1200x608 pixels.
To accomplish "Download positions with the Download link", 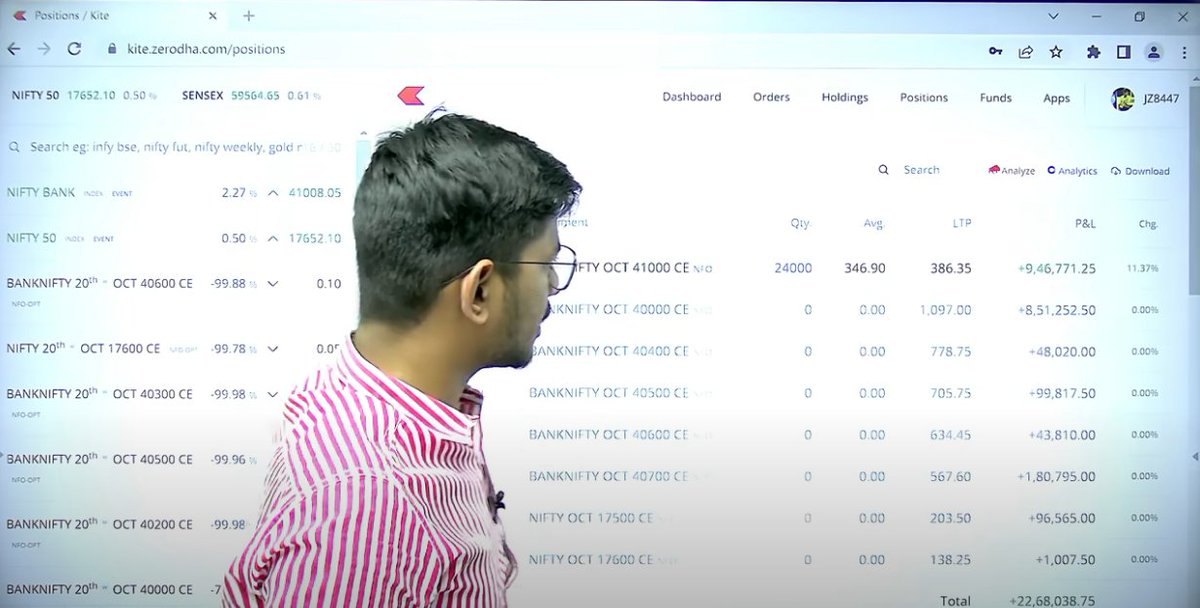I will pyautogui.click(x=1140, y=171).
